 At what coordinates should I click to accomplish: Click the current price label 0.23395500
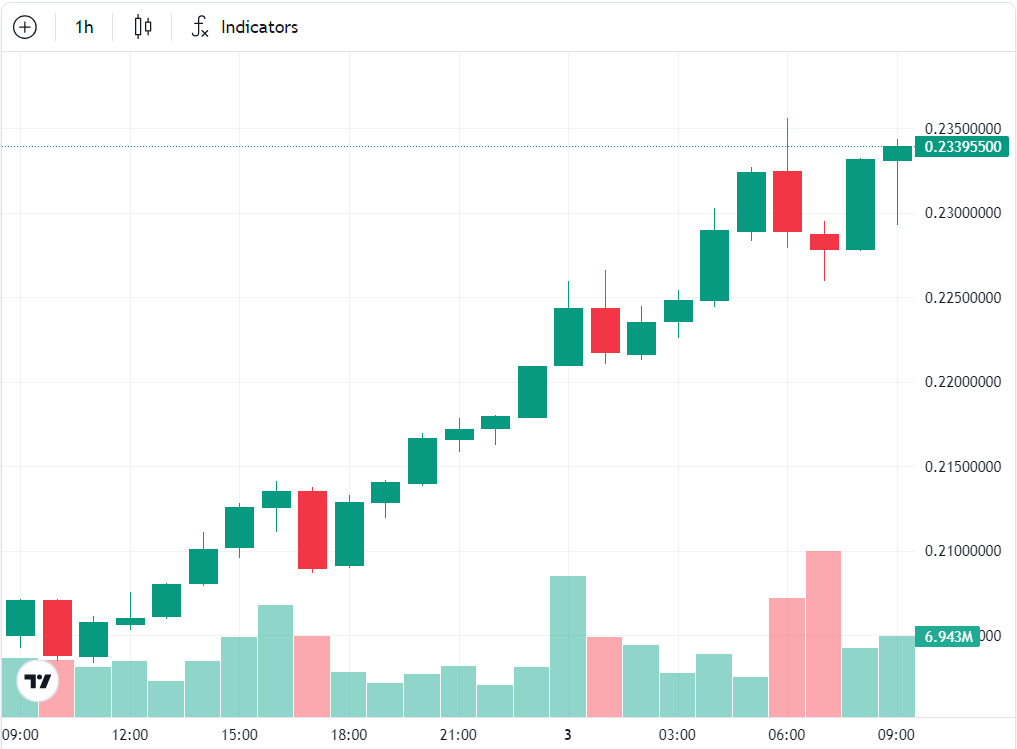[x=963, y=147]
